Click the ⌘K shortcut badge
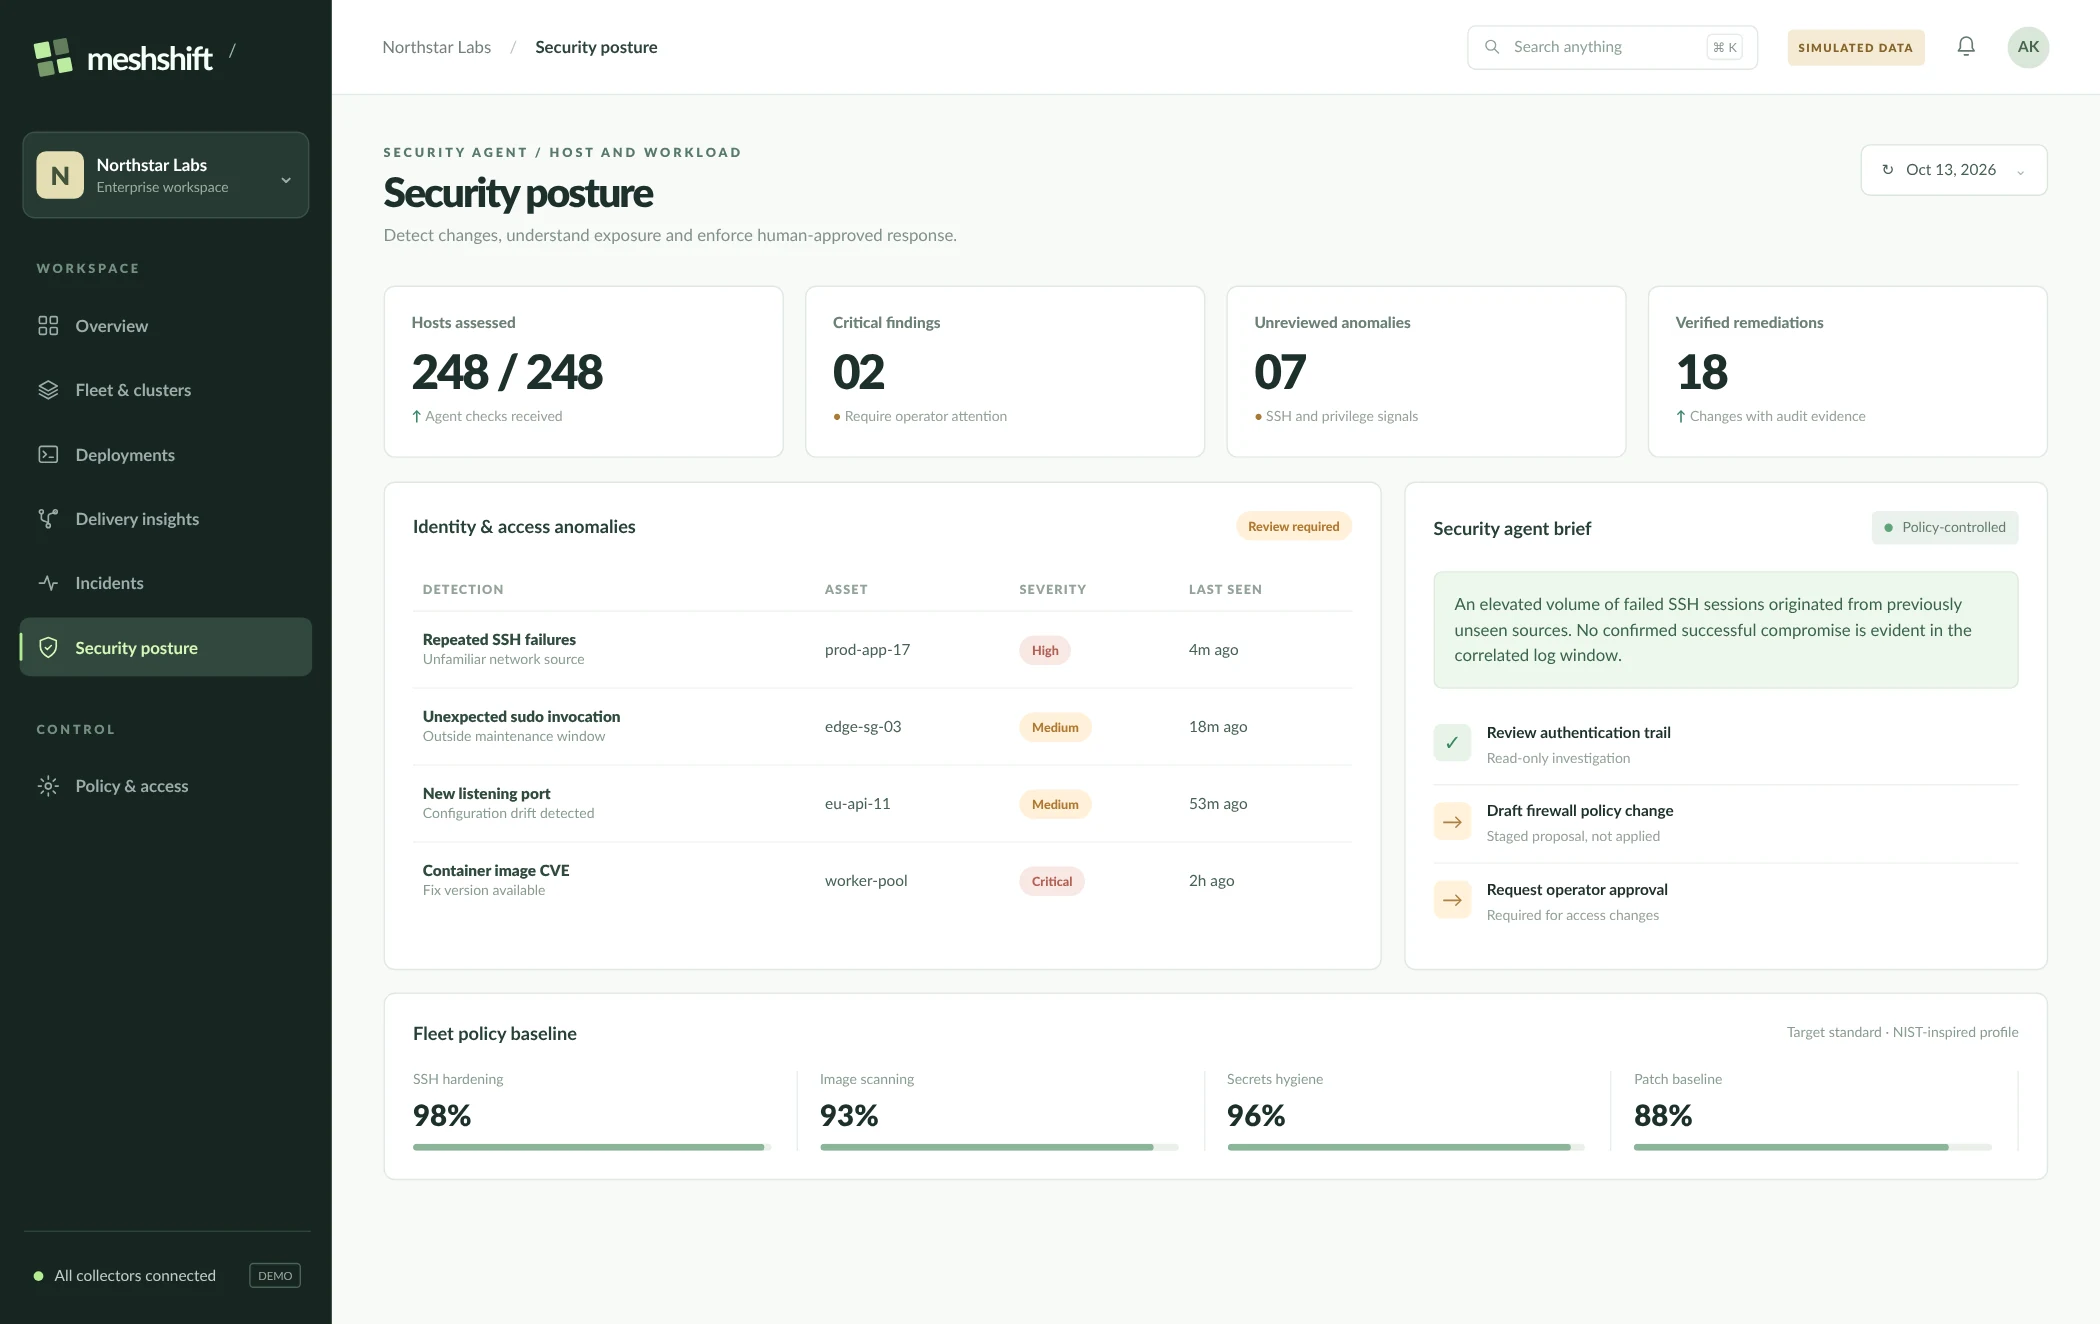 pos(1725,47)
